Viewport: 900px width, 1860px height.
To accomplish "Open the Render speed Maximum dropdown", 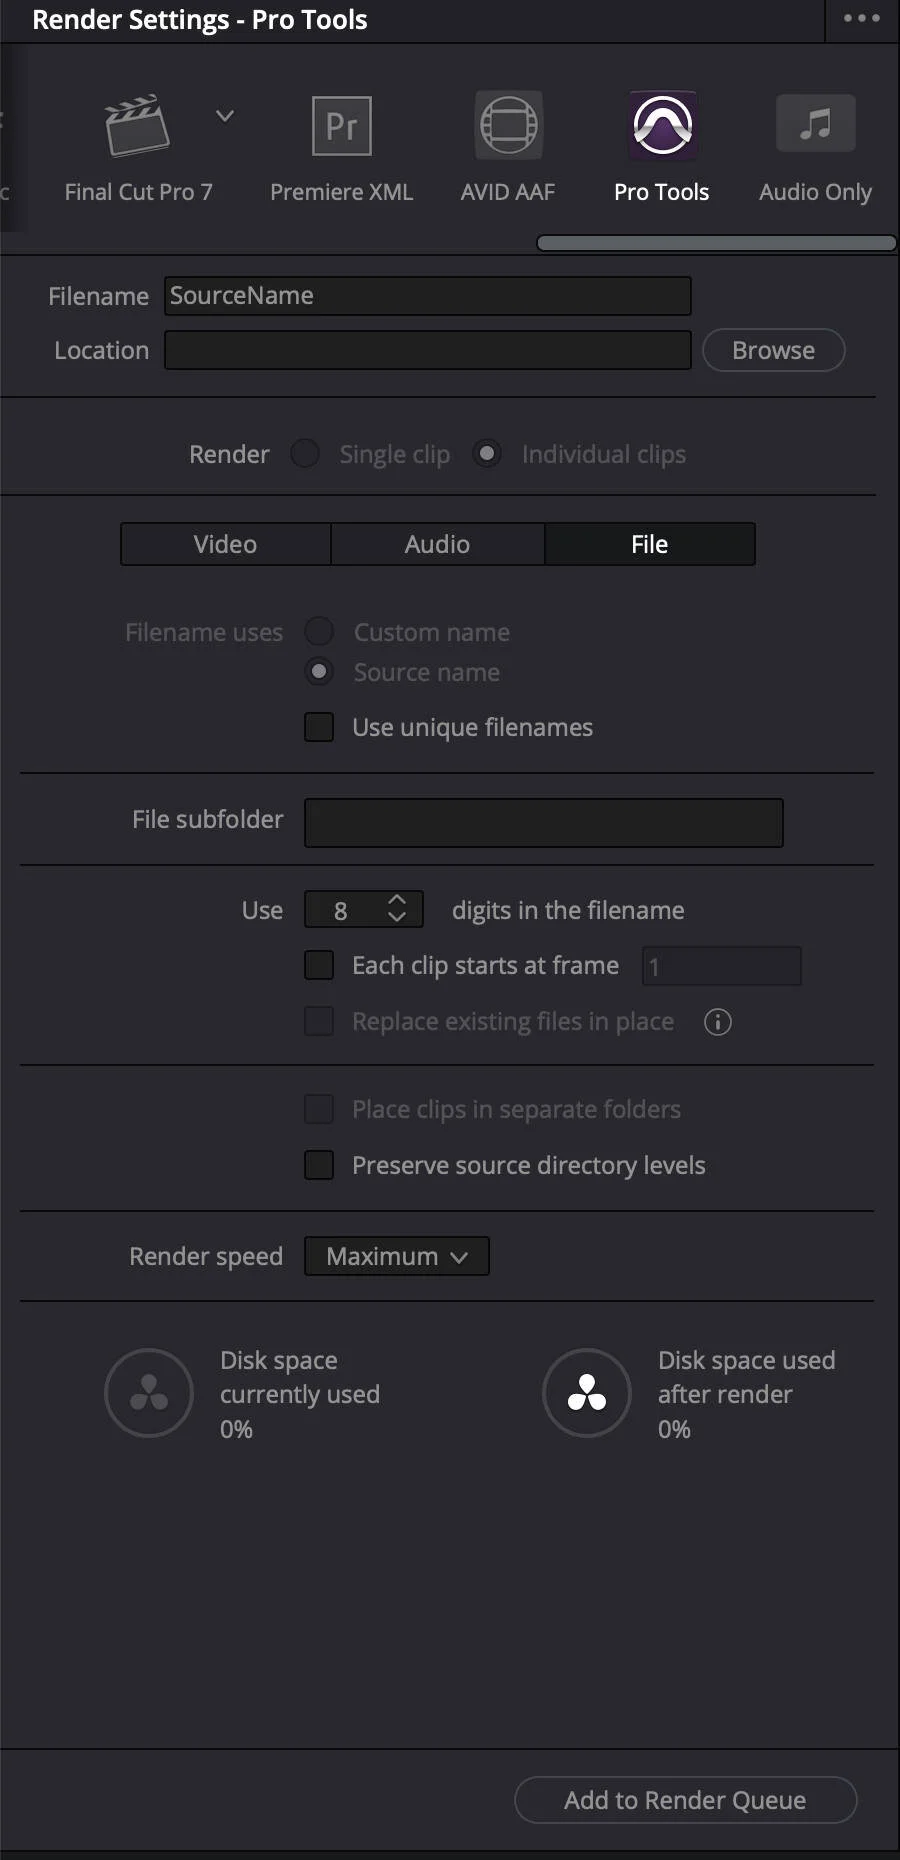I will tap(397, 1256).
